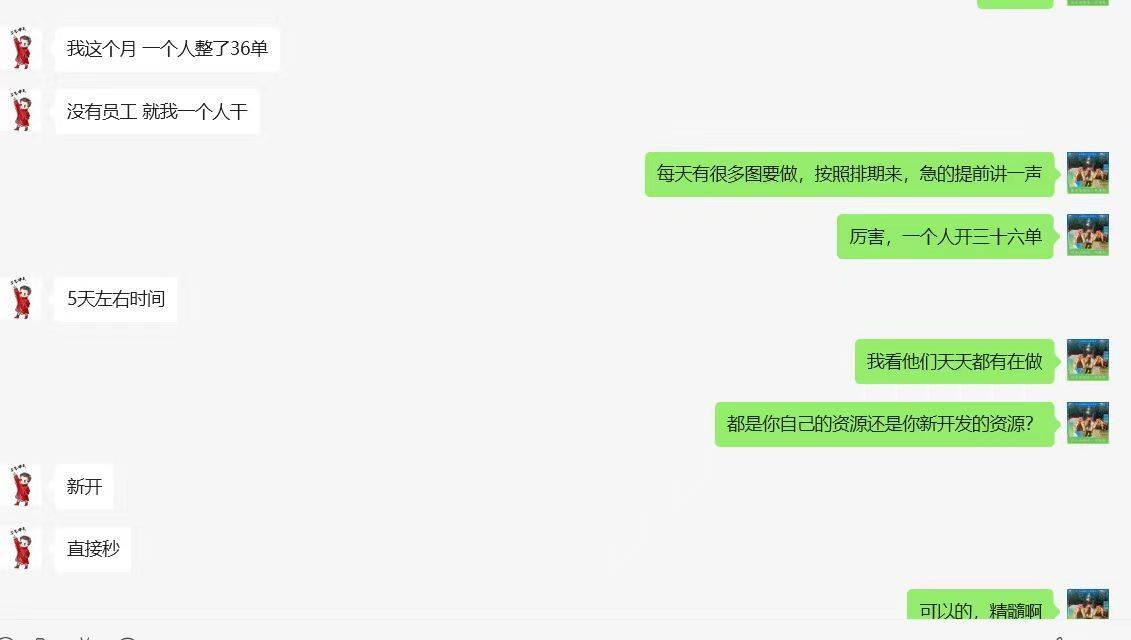This screenshot has height=640, width=1131.
Task: Open contact avatar next to '直接秒'
Action: pyautogui.click(x=21, y=548)
